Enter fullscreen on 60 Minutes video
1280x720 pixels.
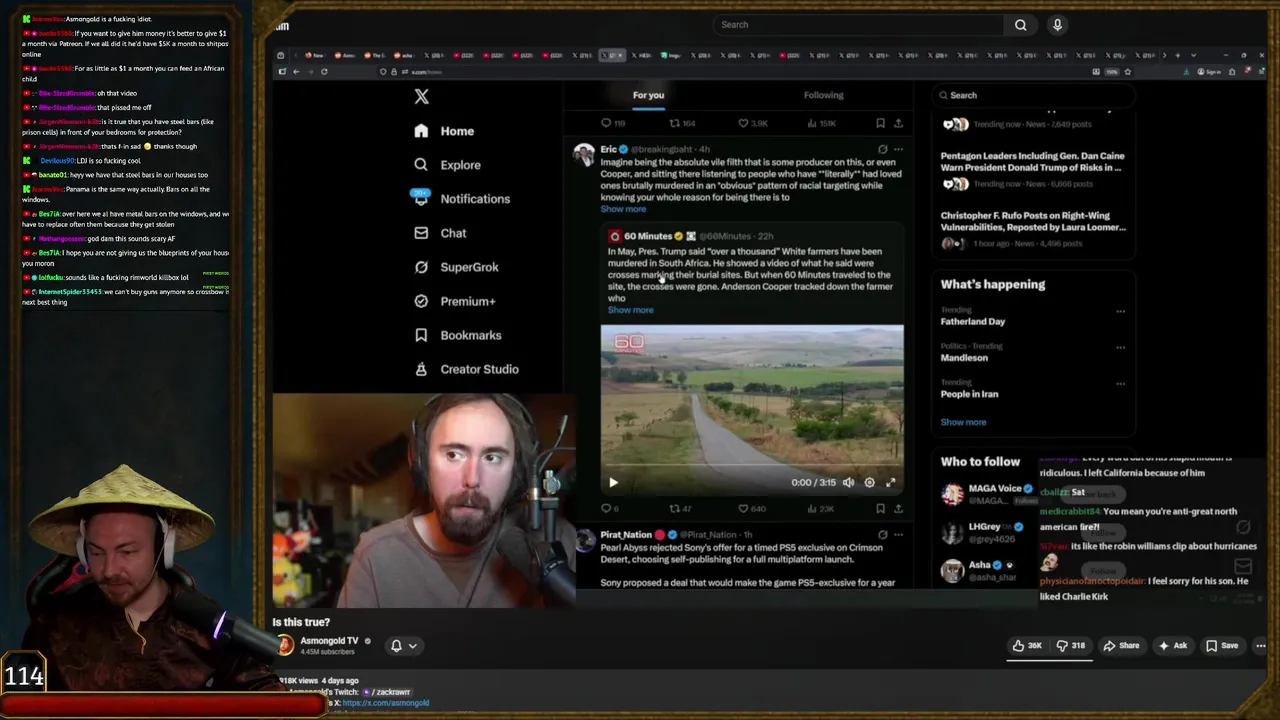(x=890, y=482)
